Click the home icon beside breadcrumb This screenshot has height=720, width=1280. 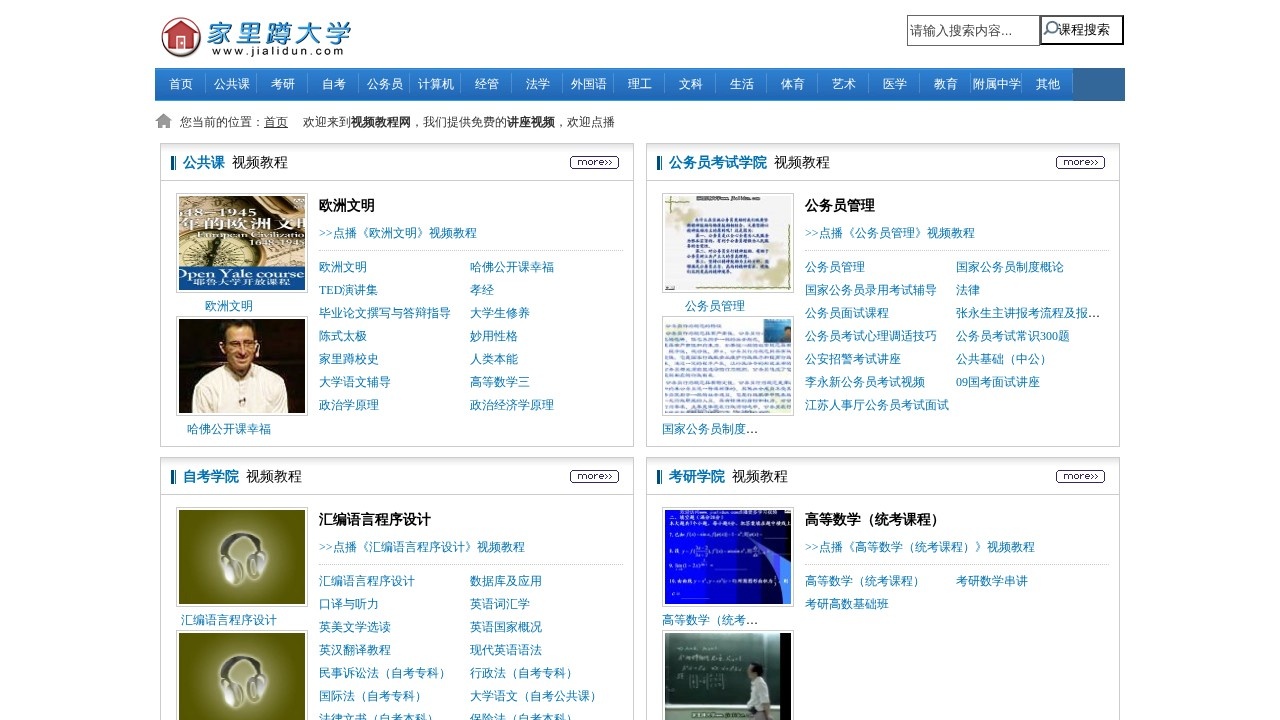coord(164,121)
